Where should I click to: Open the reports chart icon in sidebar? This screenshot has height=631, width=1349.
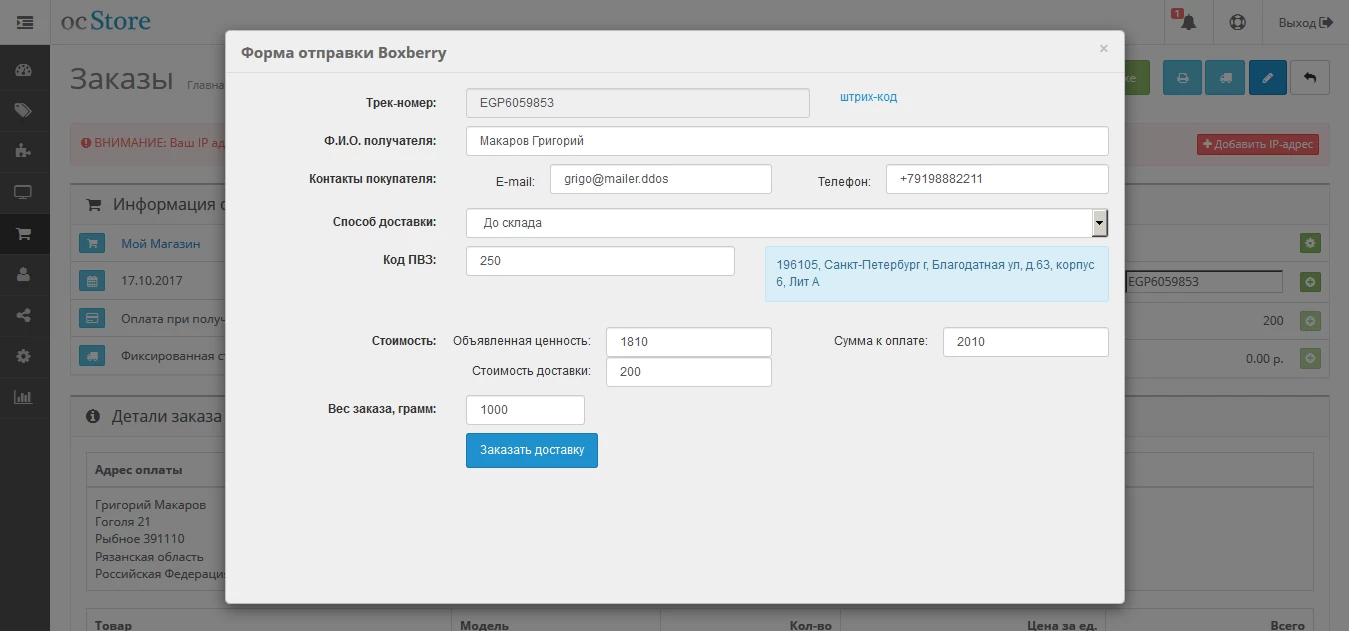pos(24,397)
